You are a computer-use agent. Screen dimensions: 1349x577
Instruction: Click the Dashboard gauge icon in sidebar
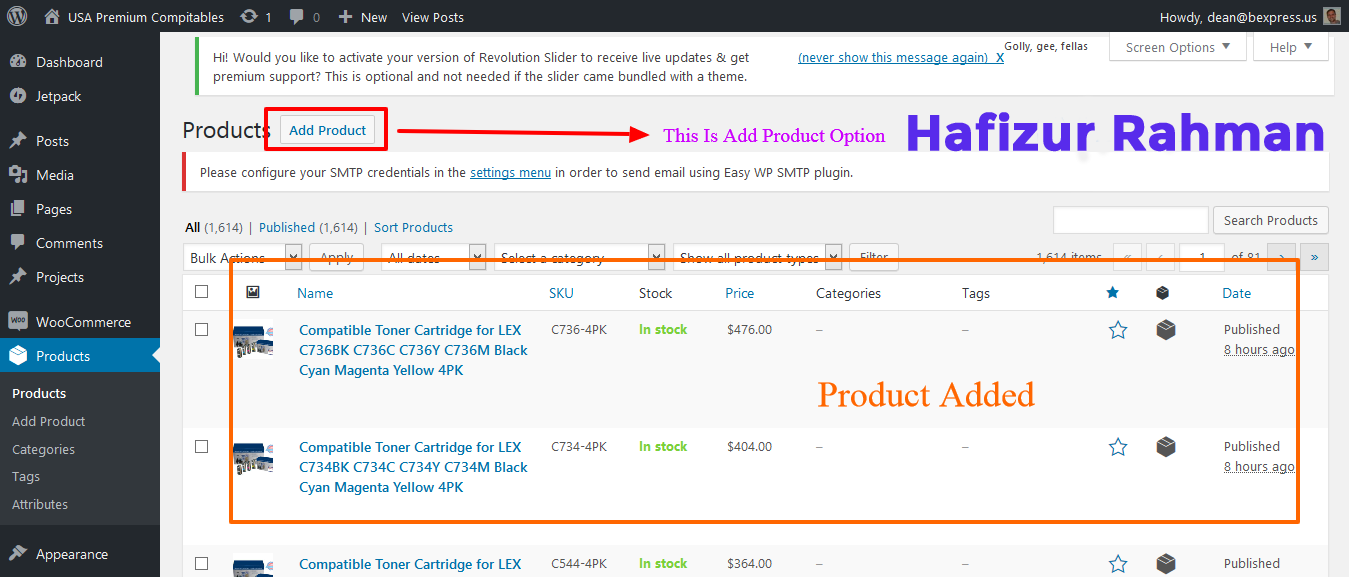(x=18, y=62)
